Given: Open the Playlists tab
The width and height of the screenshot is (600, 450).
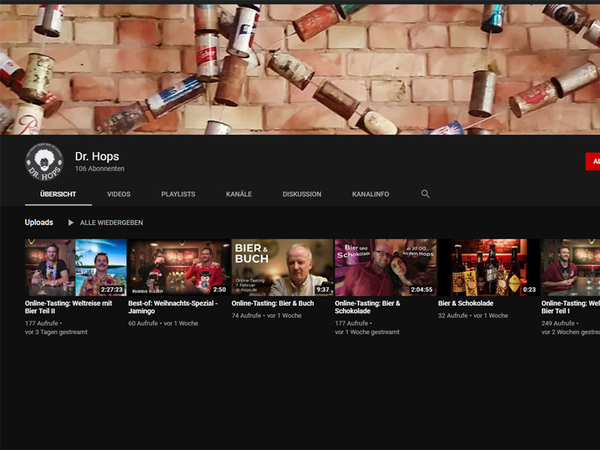Looking at the screenshot, I should click(178, 194).
